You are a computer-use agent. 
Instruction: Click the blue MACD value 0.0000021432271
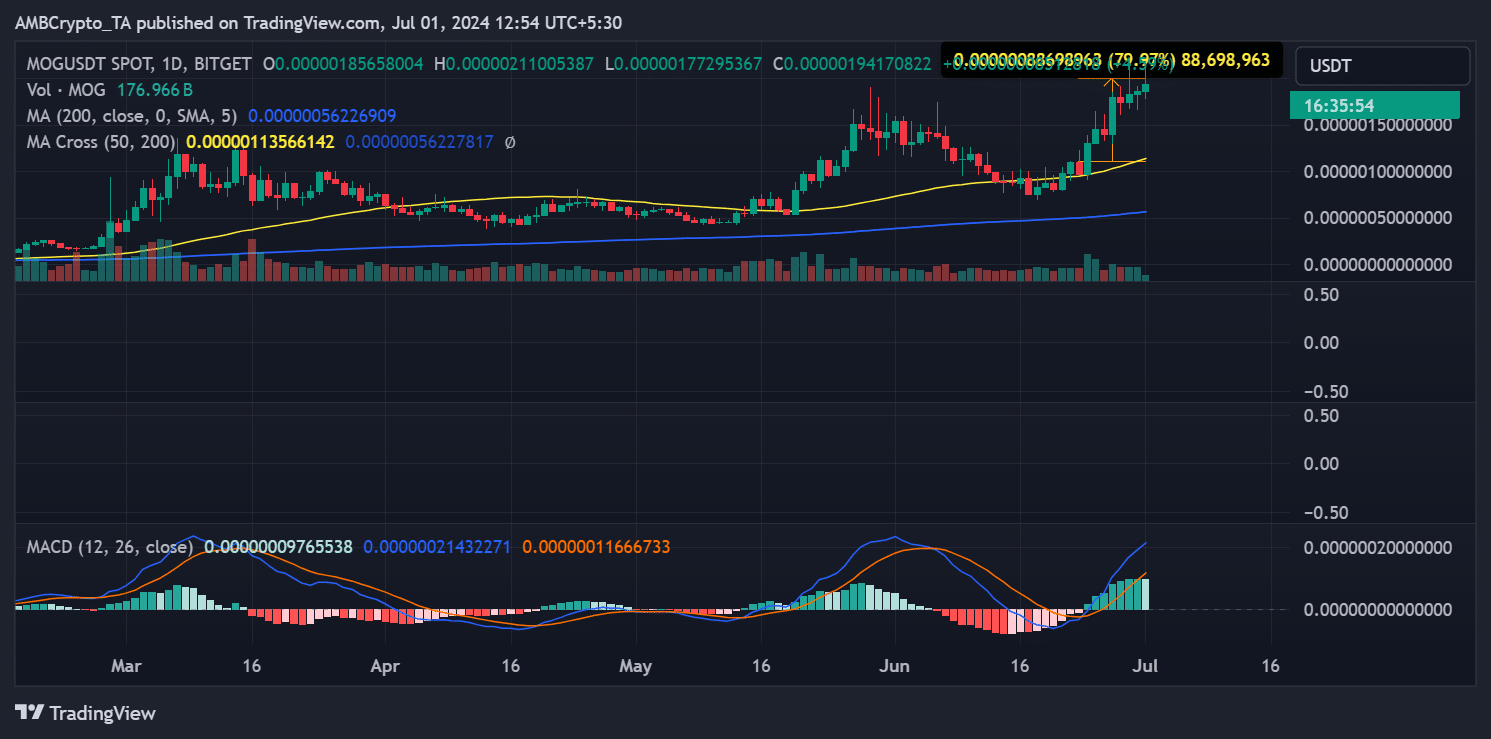coord(437,547)
